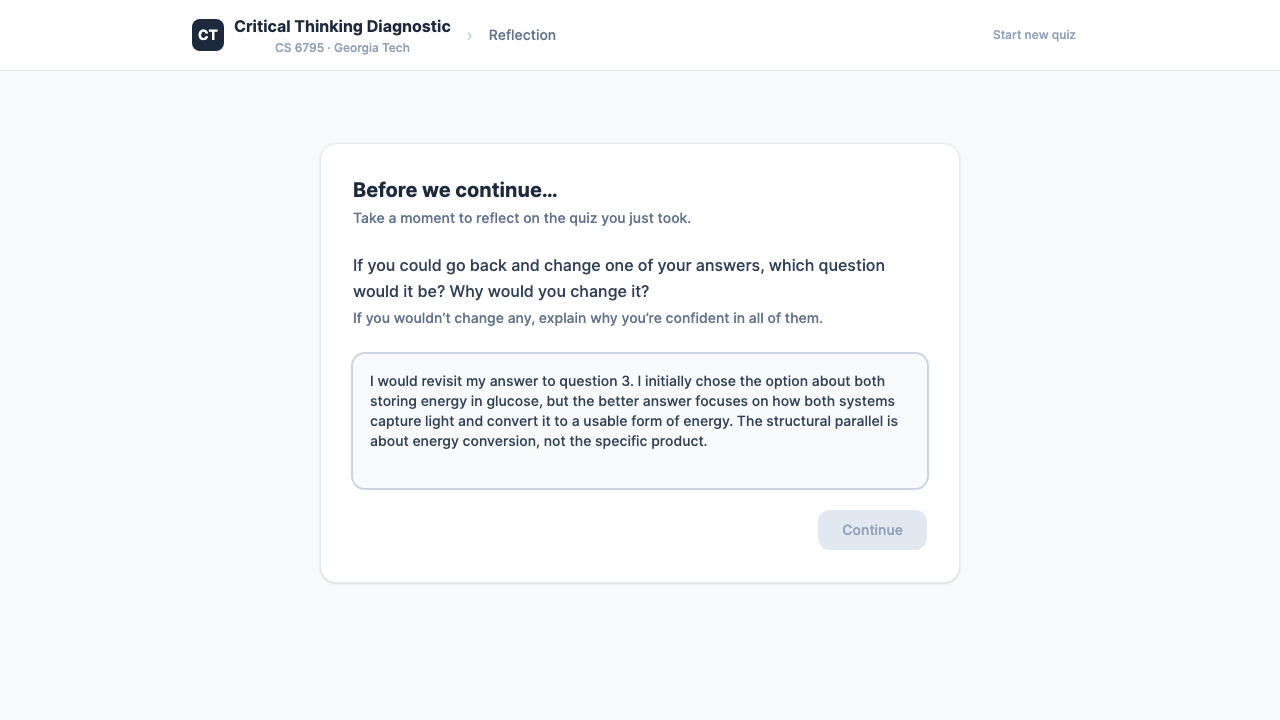Click the "Take a moment to reflect" line
1280x720 pixels.
pyautogui.click(x=521, y=218)
